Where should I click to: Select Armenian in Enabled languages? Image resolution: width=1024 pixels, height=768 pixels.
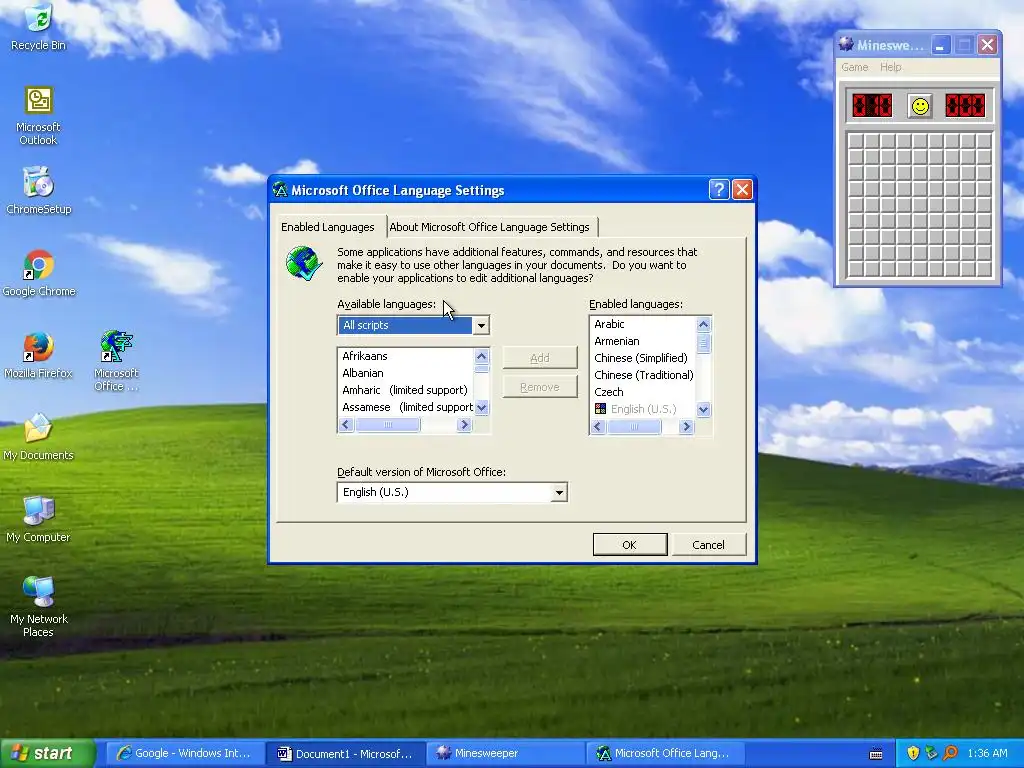pyautogui.click(x=643, y=341)
